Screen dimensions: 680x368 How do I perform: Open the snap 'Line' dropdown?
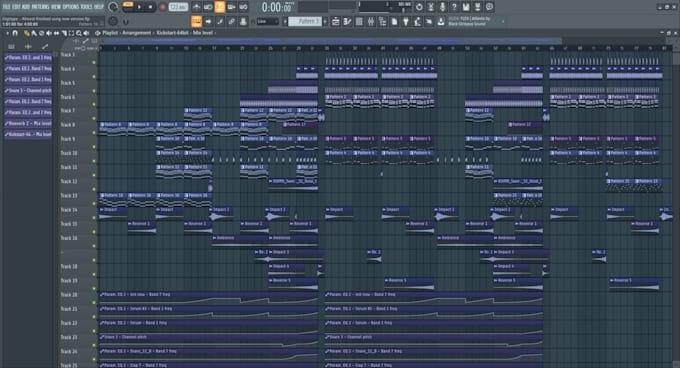click(267, 21)
